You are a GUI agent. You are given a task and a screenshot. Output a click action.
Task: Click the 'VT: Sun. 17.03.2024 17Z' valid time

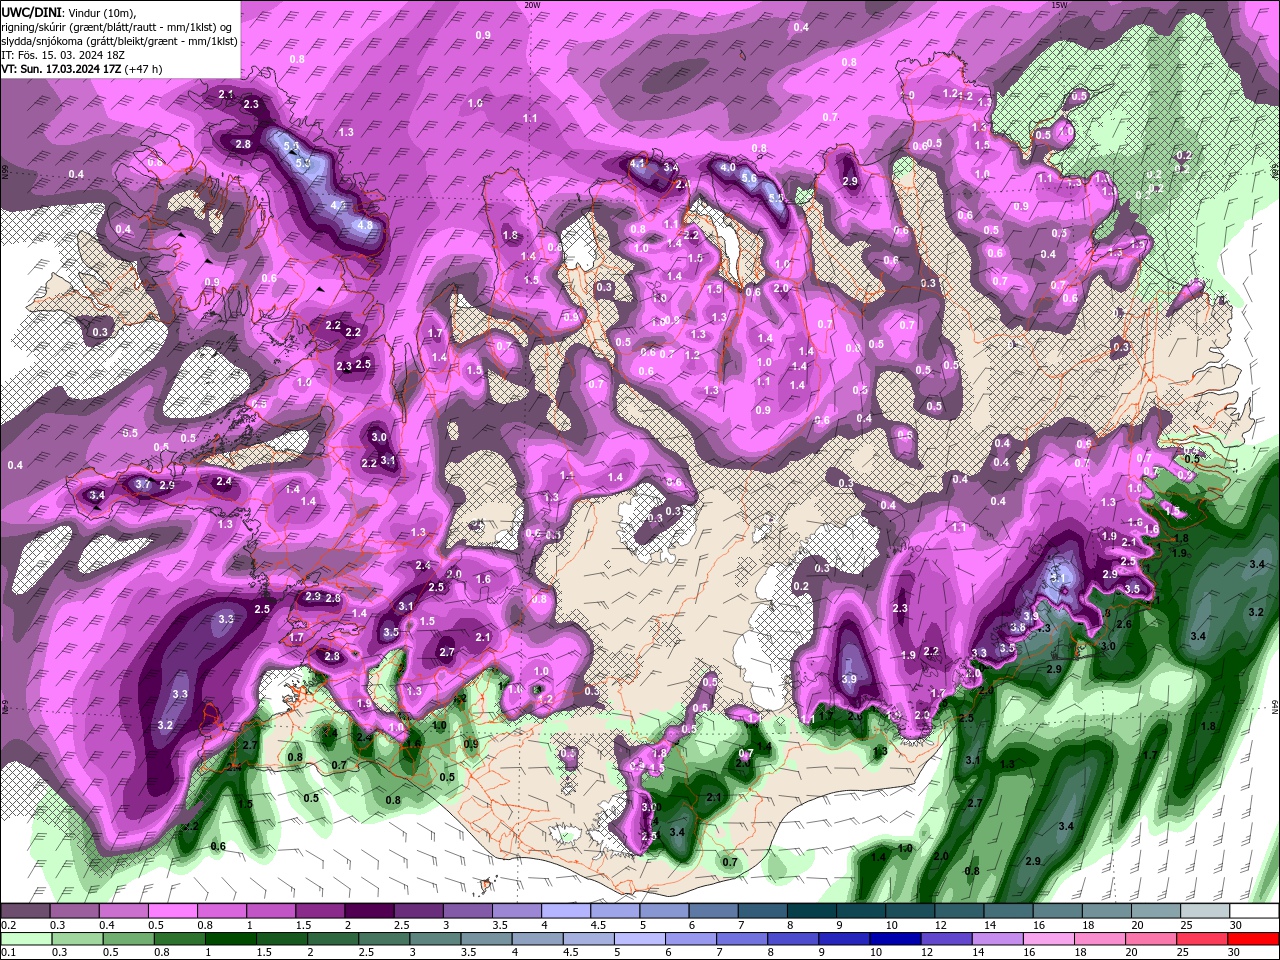point(61,69)
